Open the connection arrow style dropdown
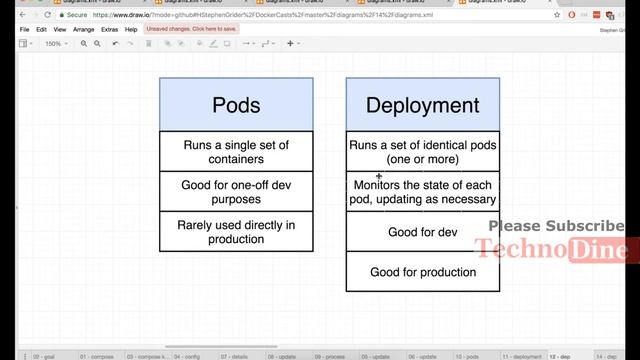This screenshot has width=640, height=360. click(x=248, y=43)
